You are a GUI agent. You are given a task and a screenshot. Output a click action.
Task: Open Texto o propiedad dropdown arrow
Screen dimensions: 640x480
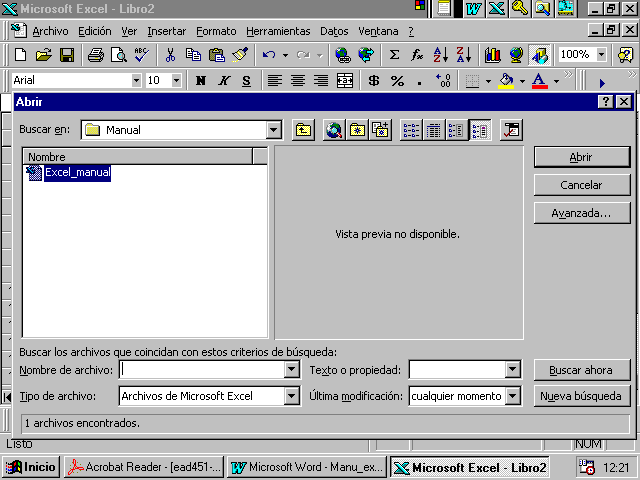(x=512, y=370)
